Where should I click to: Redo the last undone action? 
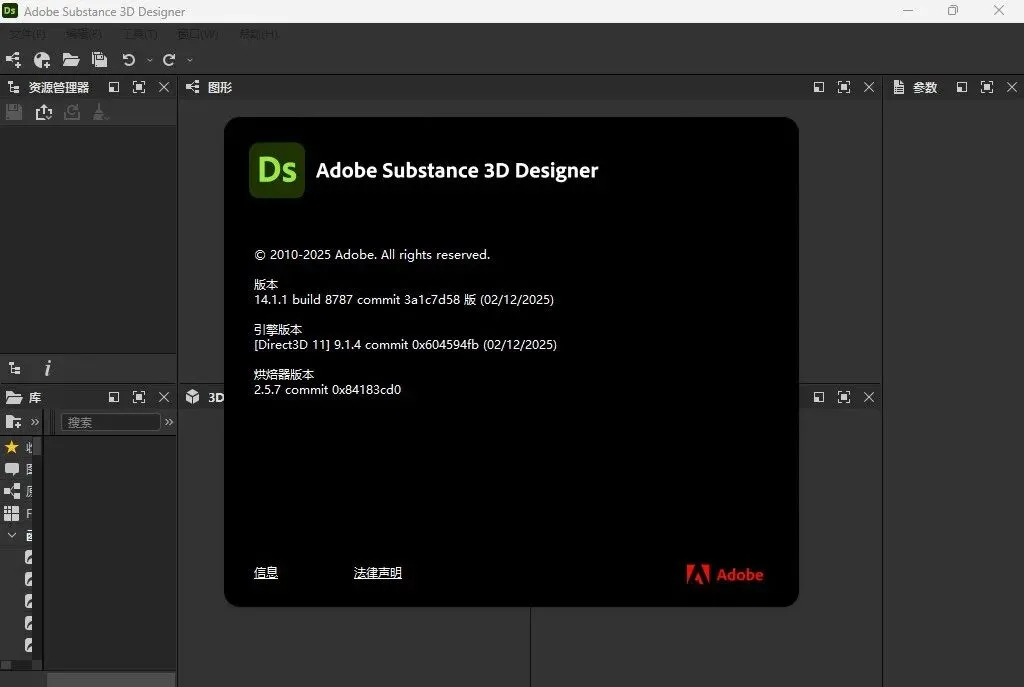pos(169,60)
